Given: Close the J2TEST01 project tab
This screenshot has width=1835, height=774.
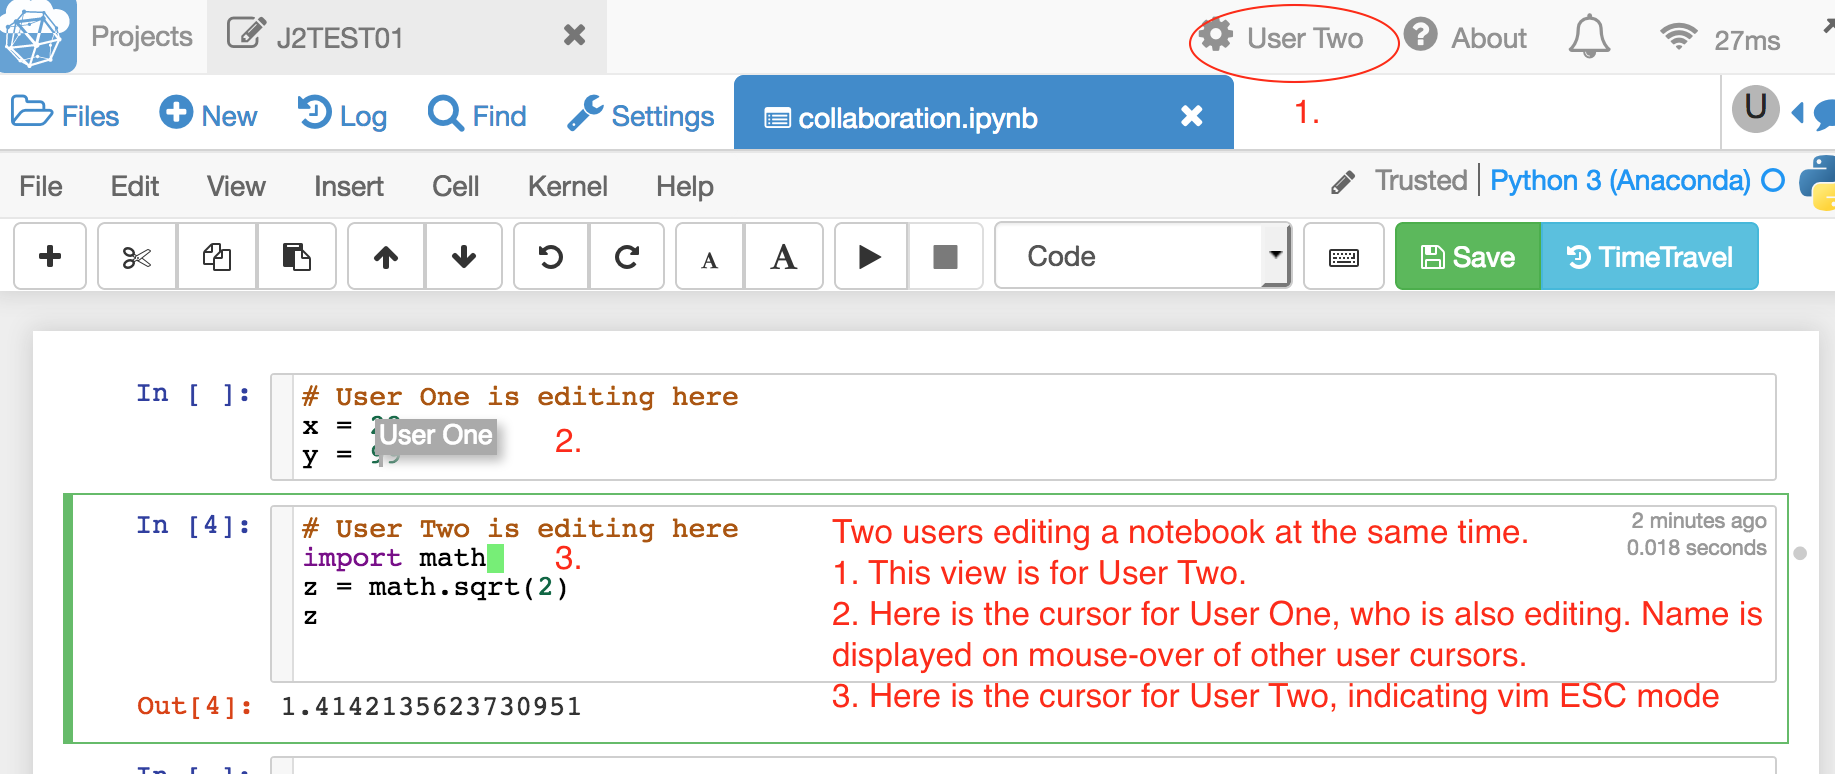Looking at the screenshot, I should 574,36.
